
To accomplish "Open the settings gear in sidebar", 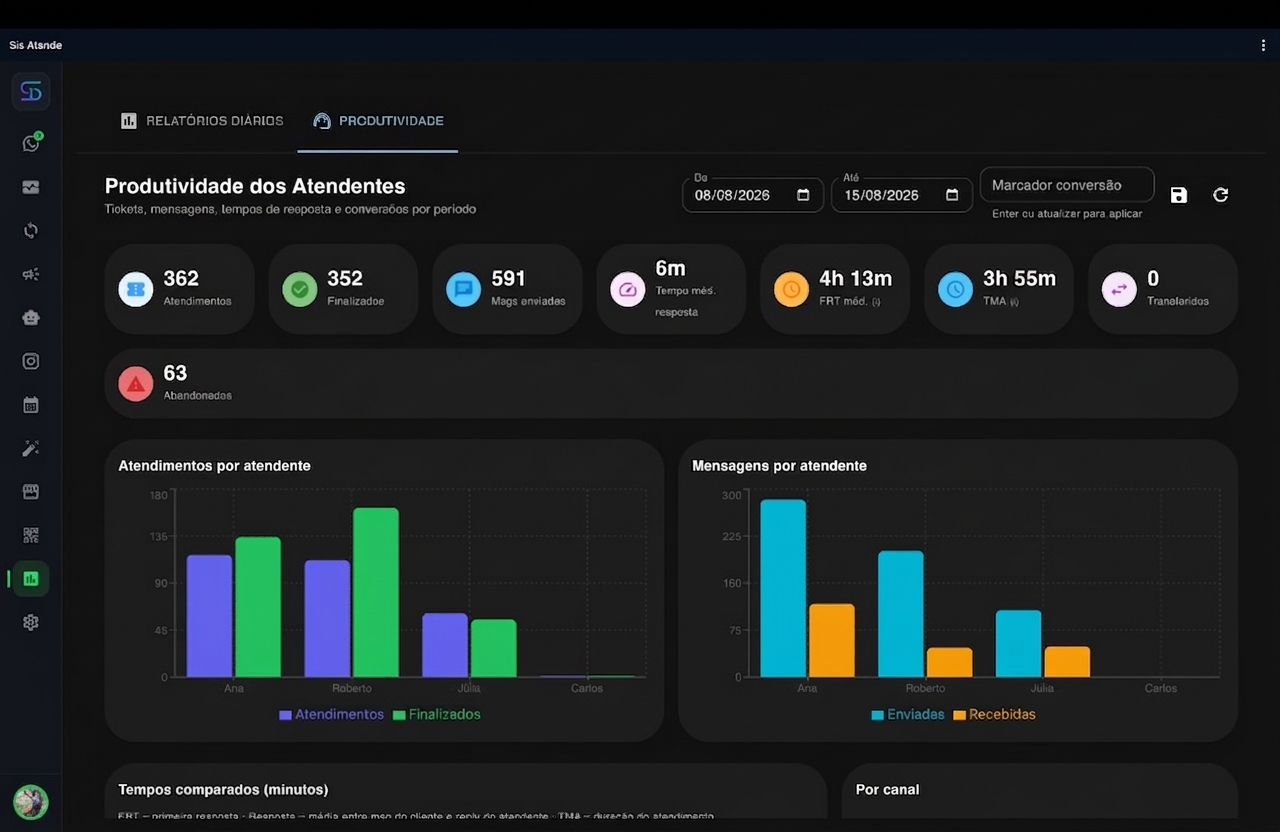I will pos(31,622).
